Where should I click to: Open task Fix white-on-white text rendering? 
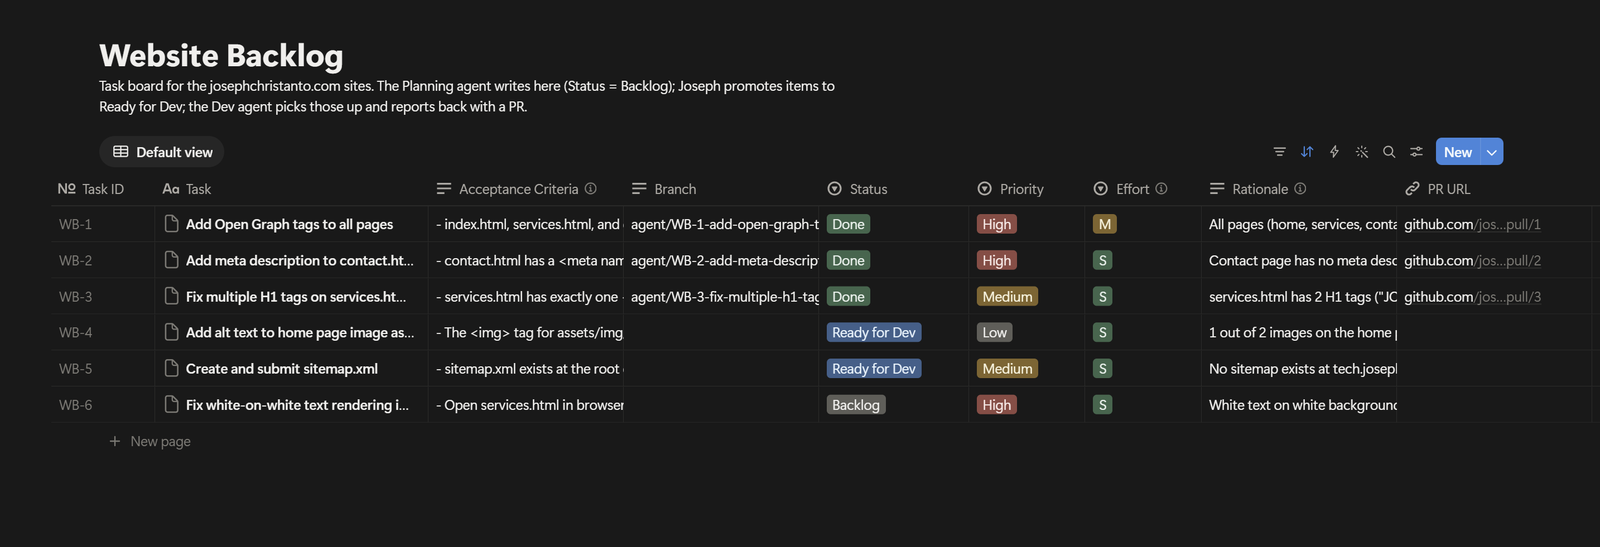[x=297, y=404]
